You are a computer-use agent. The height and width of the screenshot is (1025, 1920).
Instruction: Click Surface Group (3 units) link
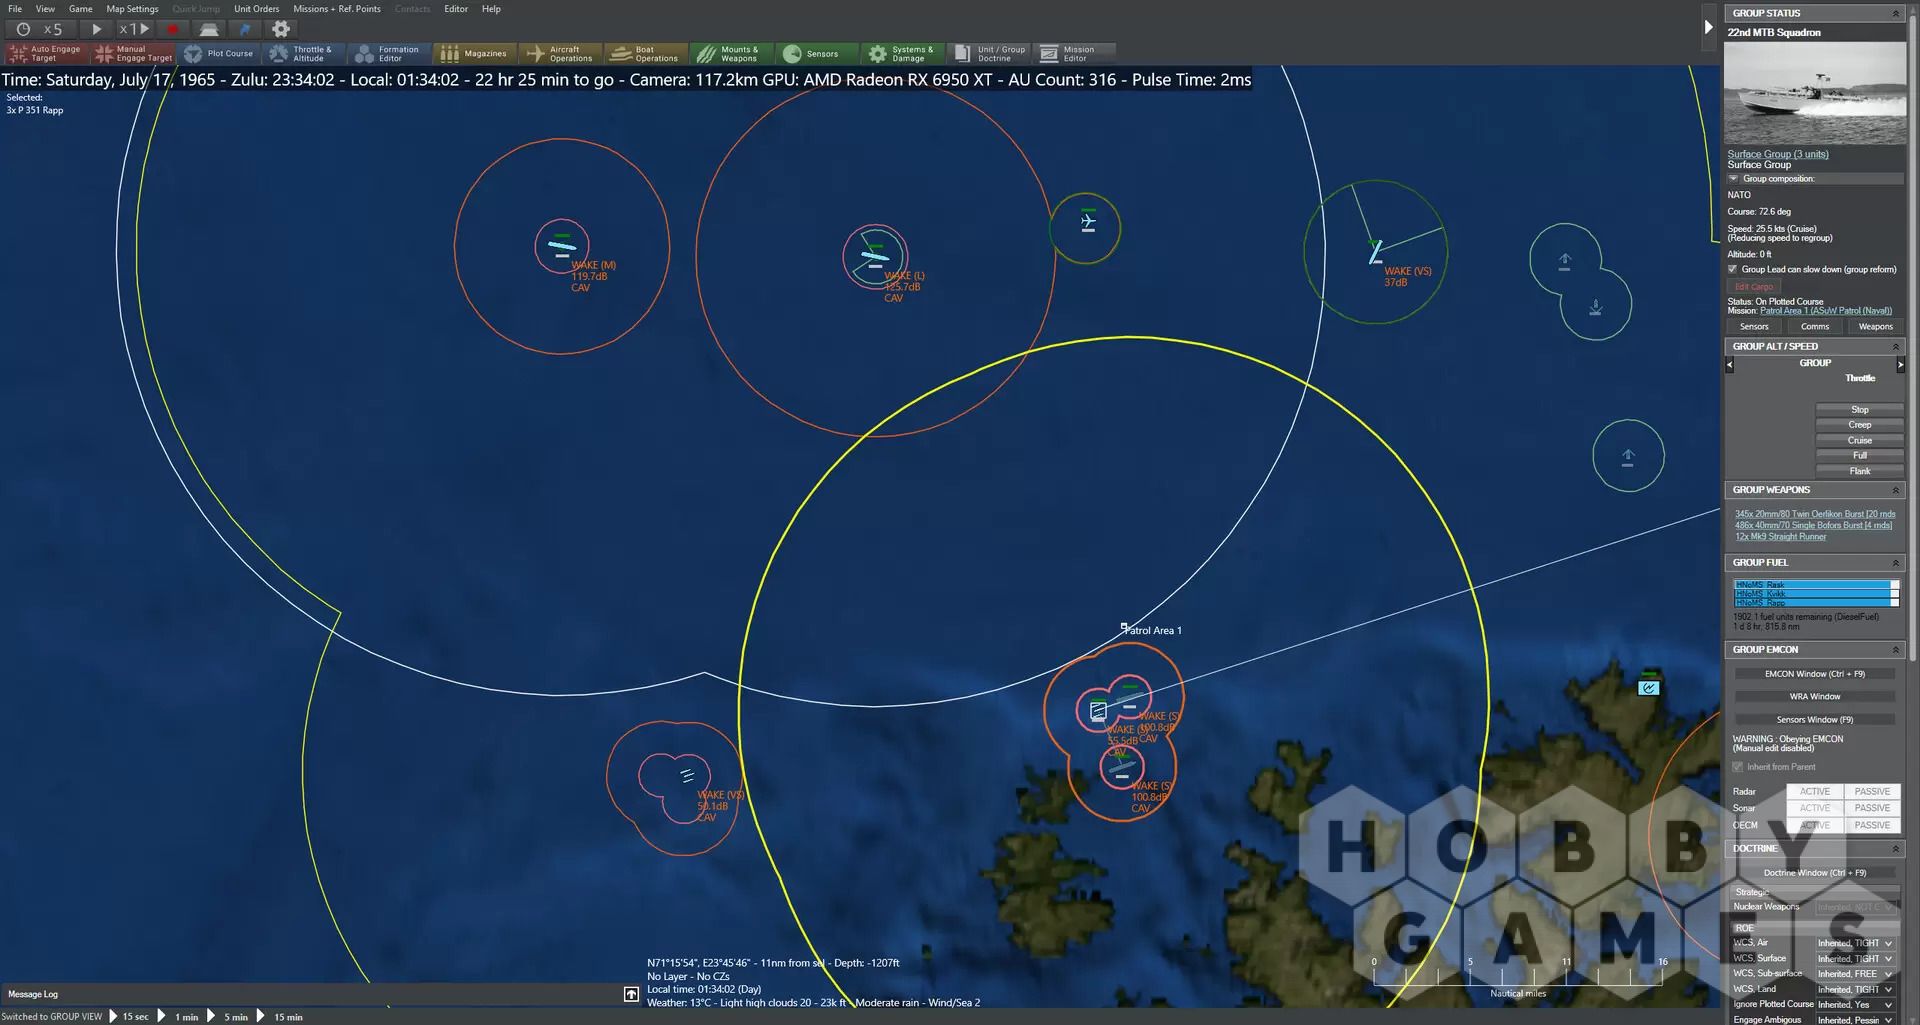1778,154
